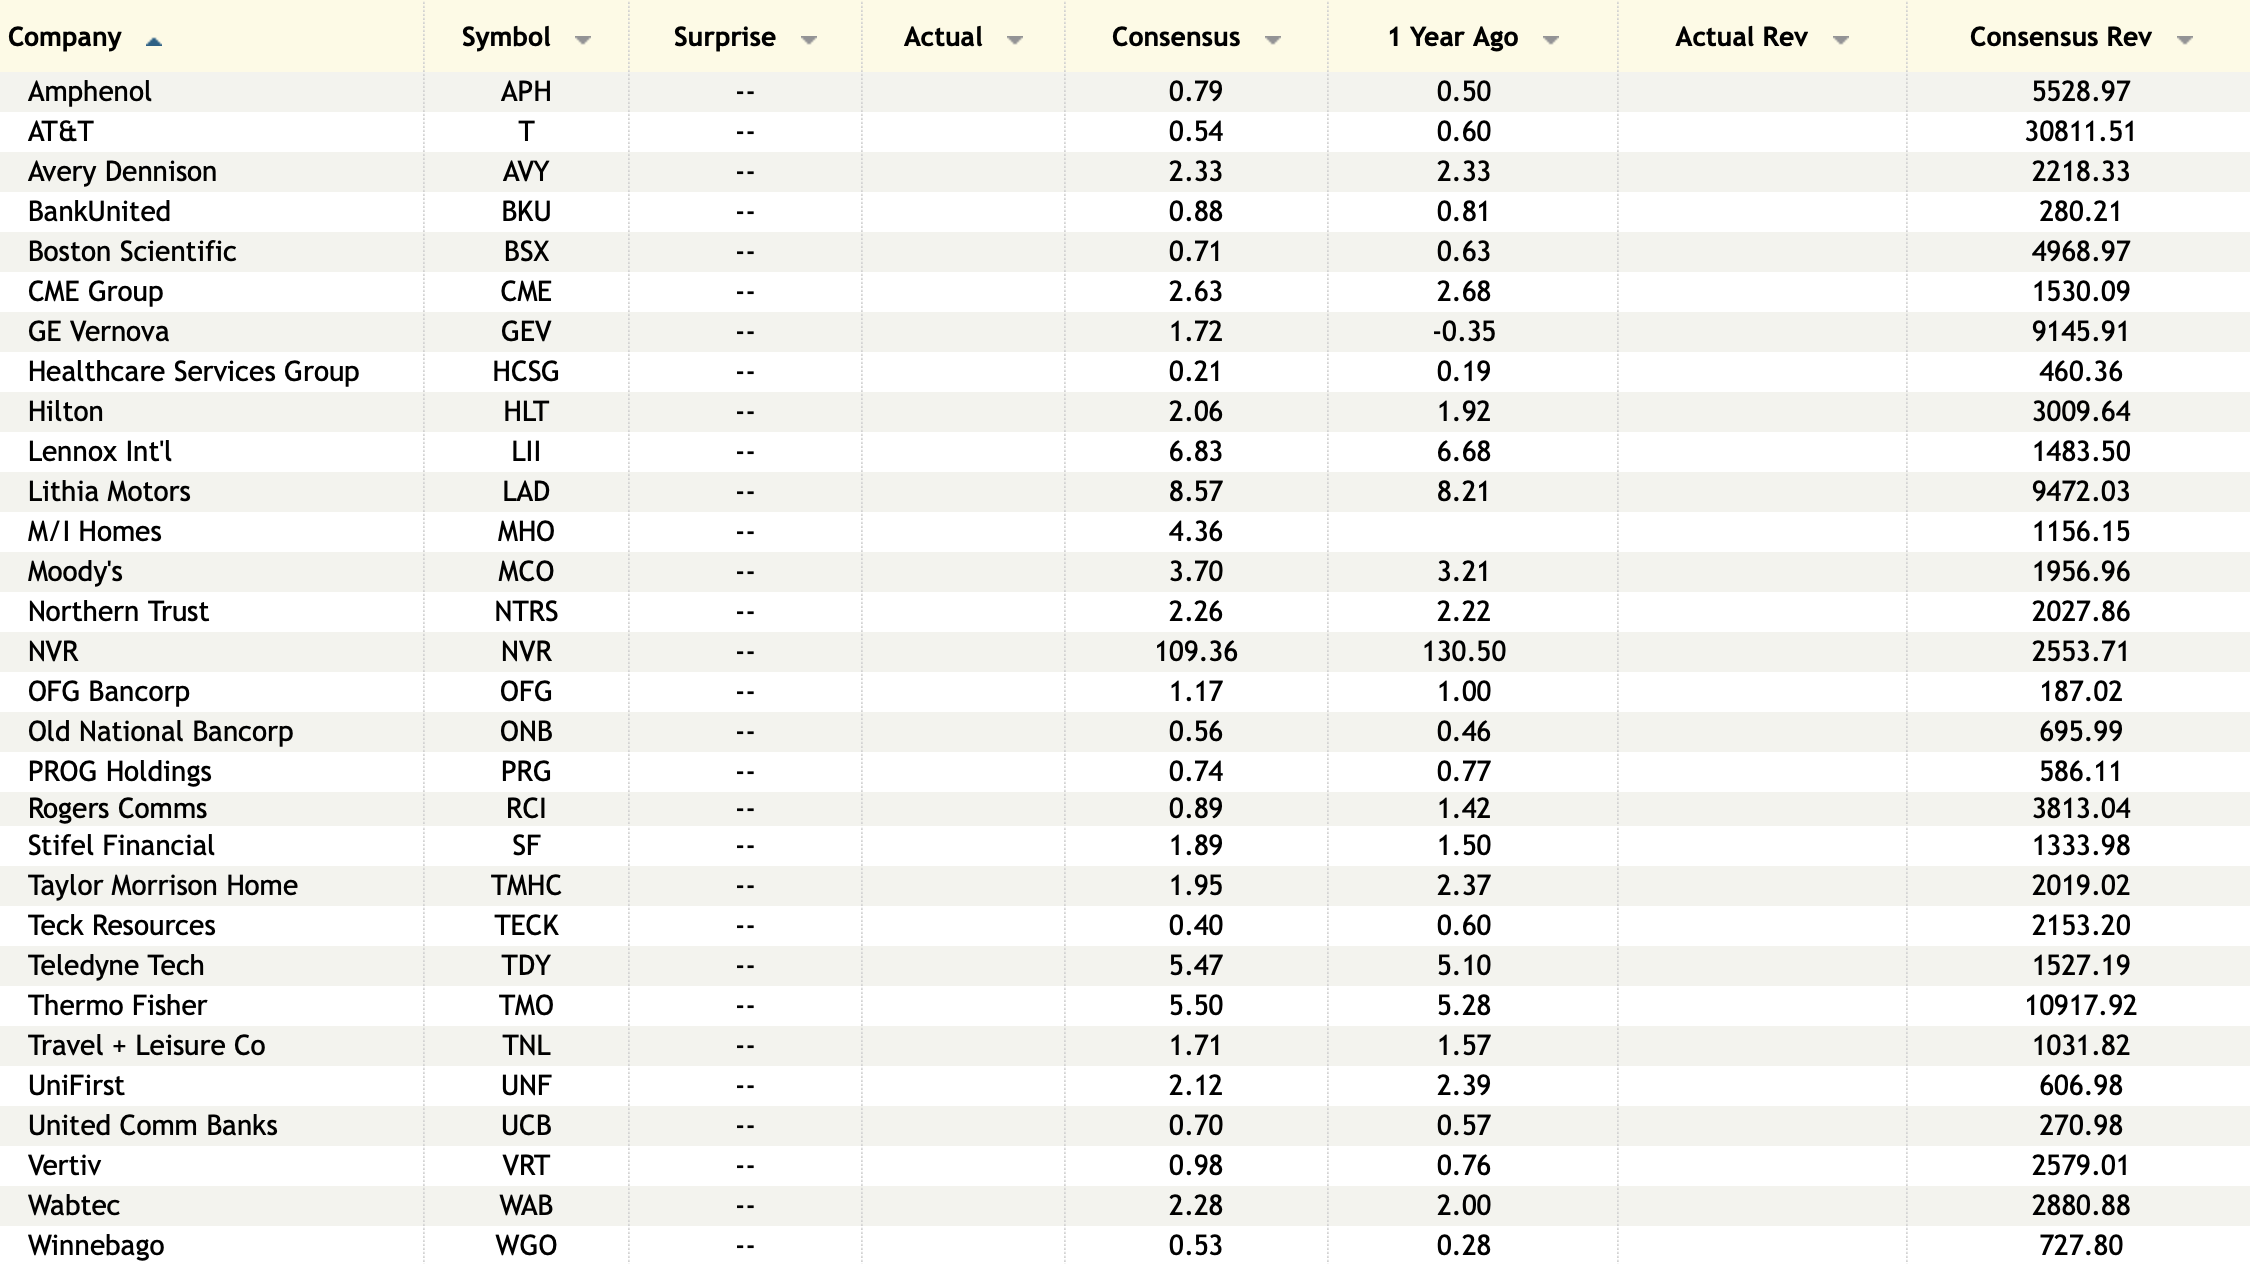The height and width of the screenshot is (1264, 2250).
Task: Select the GE Vernova row name
Action: (98, 332)
